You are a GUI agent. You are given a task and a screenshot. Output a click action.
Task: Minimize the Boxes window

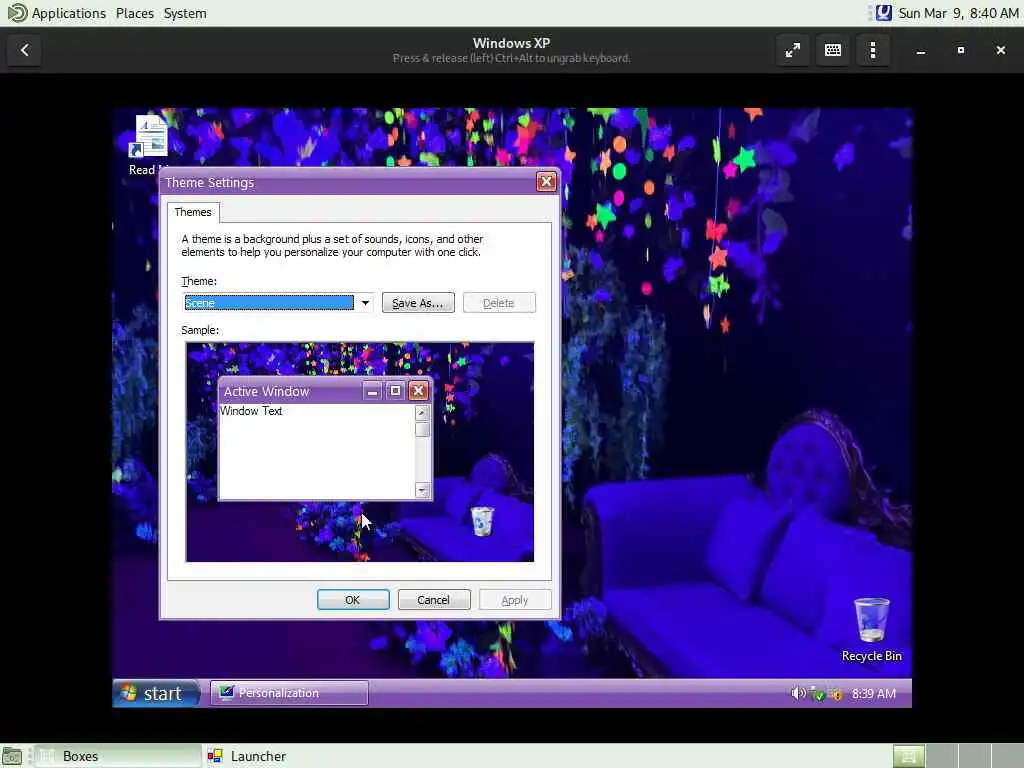pyautogui.click(x=921, y=50)
